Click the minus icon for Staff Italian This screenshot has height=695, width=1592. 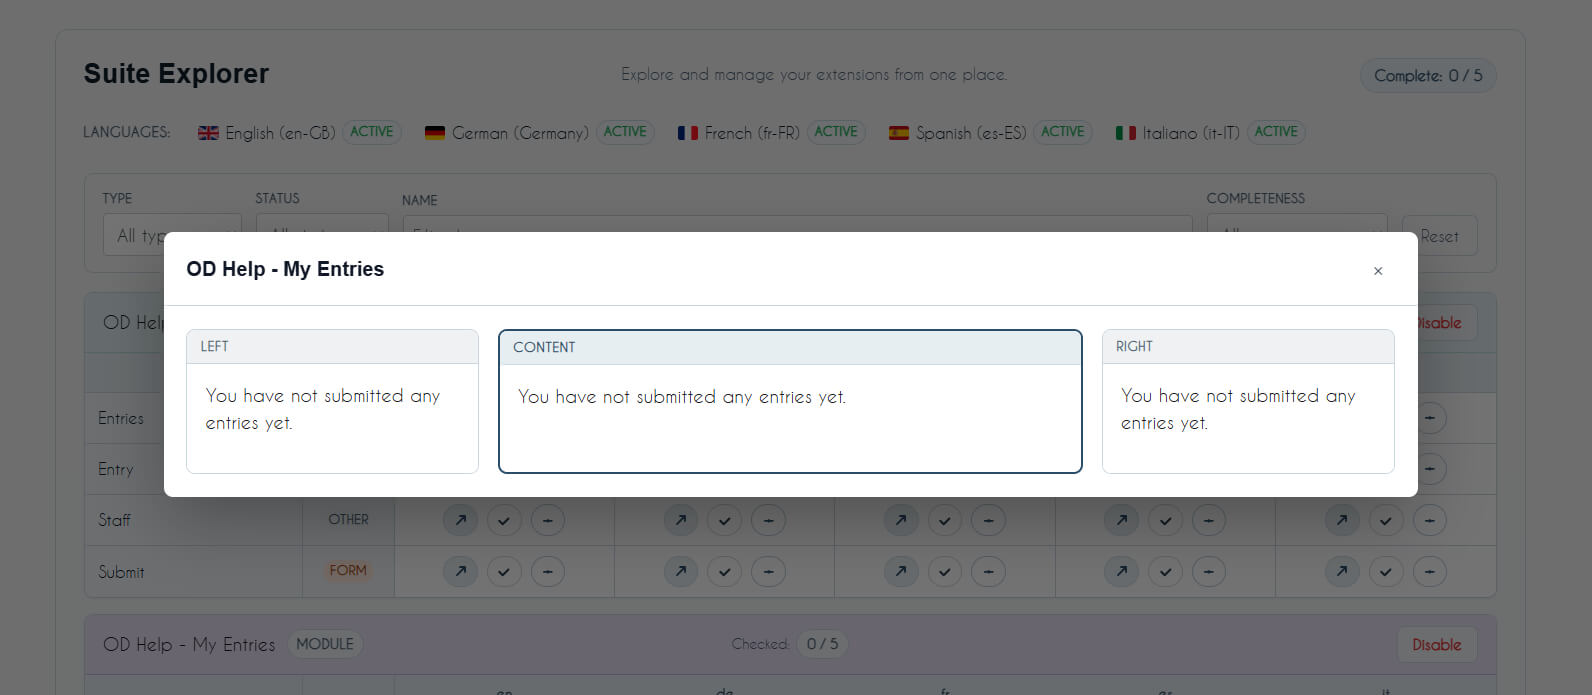coord(1429,520)
